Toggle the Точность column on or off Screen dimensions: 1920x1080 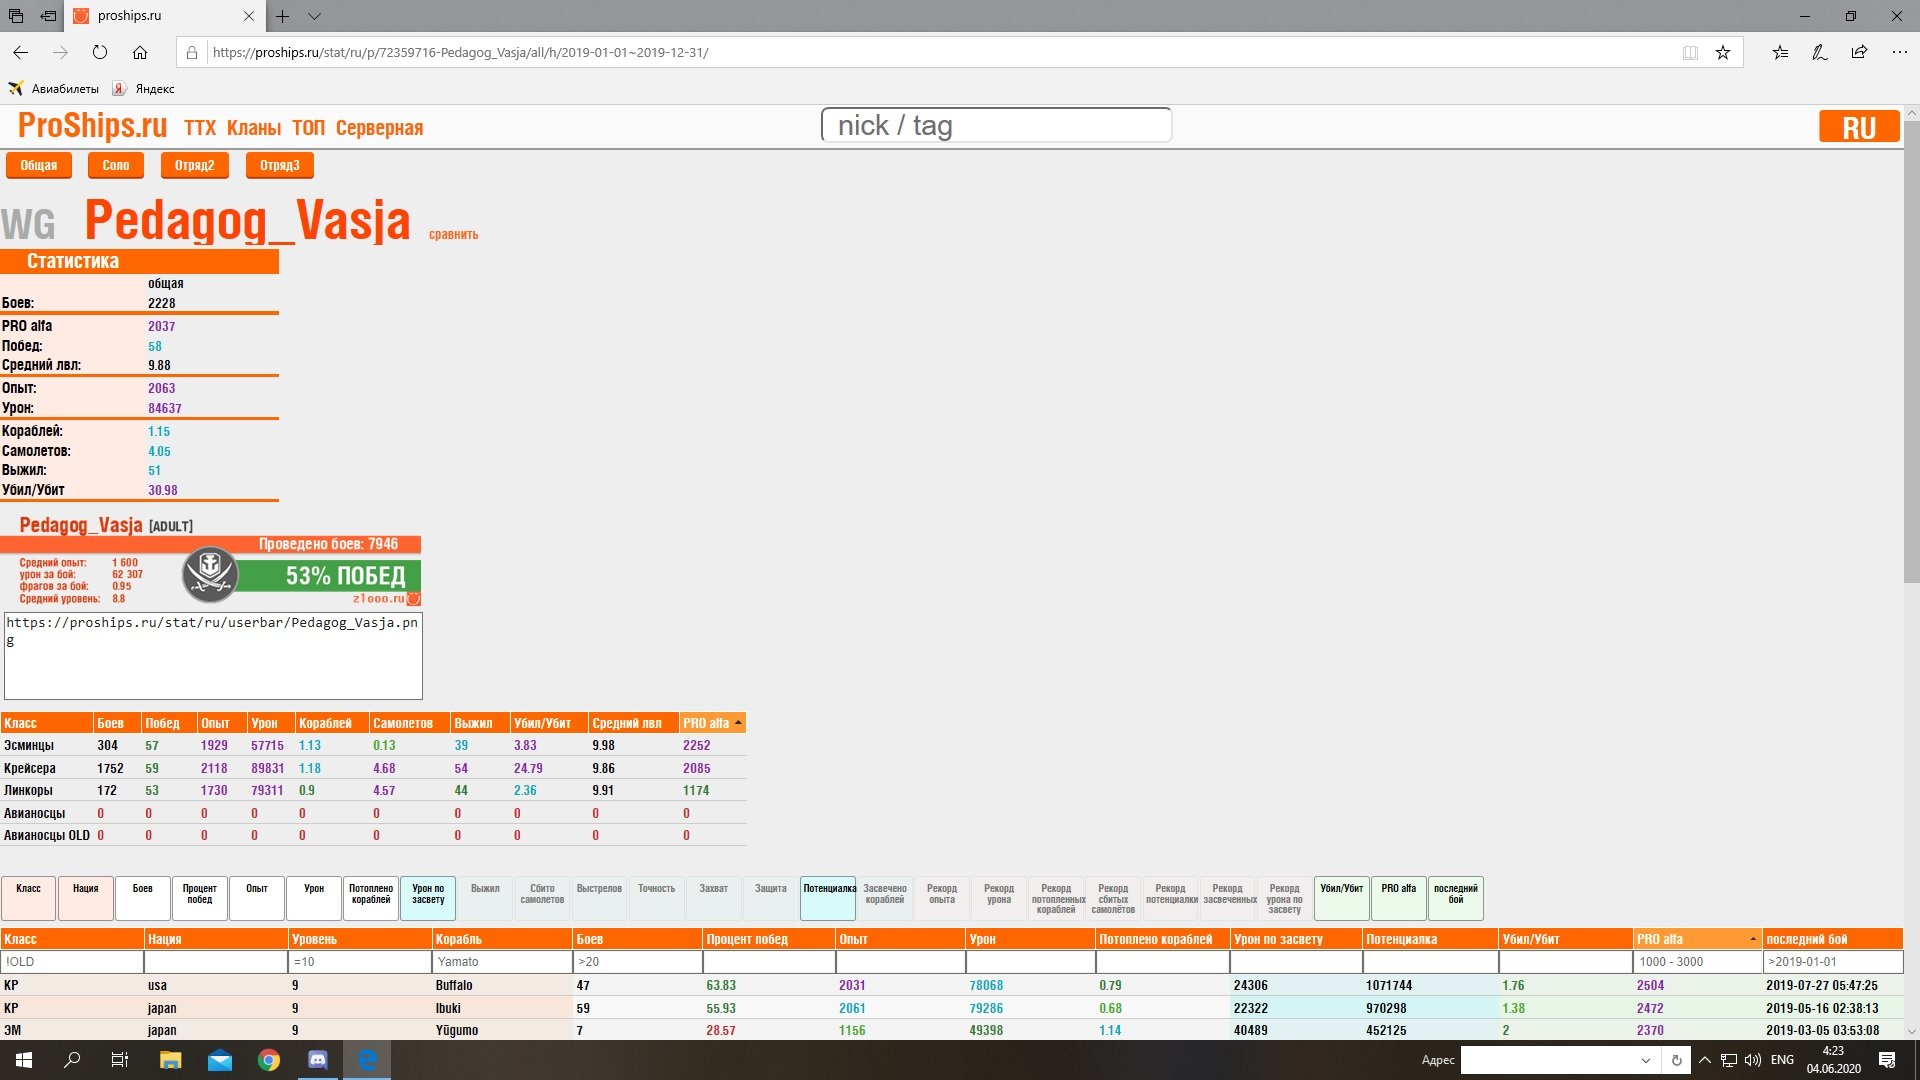coord(656,898)
